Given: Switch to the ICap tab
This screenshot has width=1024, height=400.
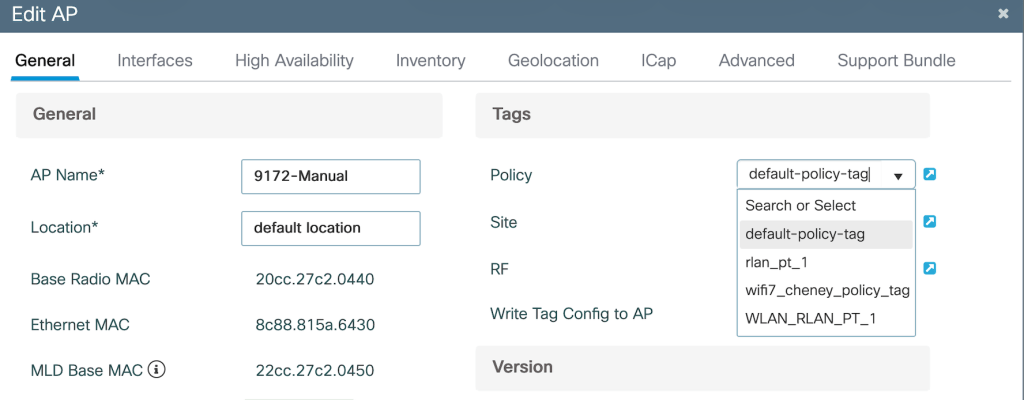Looking at the screenshot, I should click(658, 60).
